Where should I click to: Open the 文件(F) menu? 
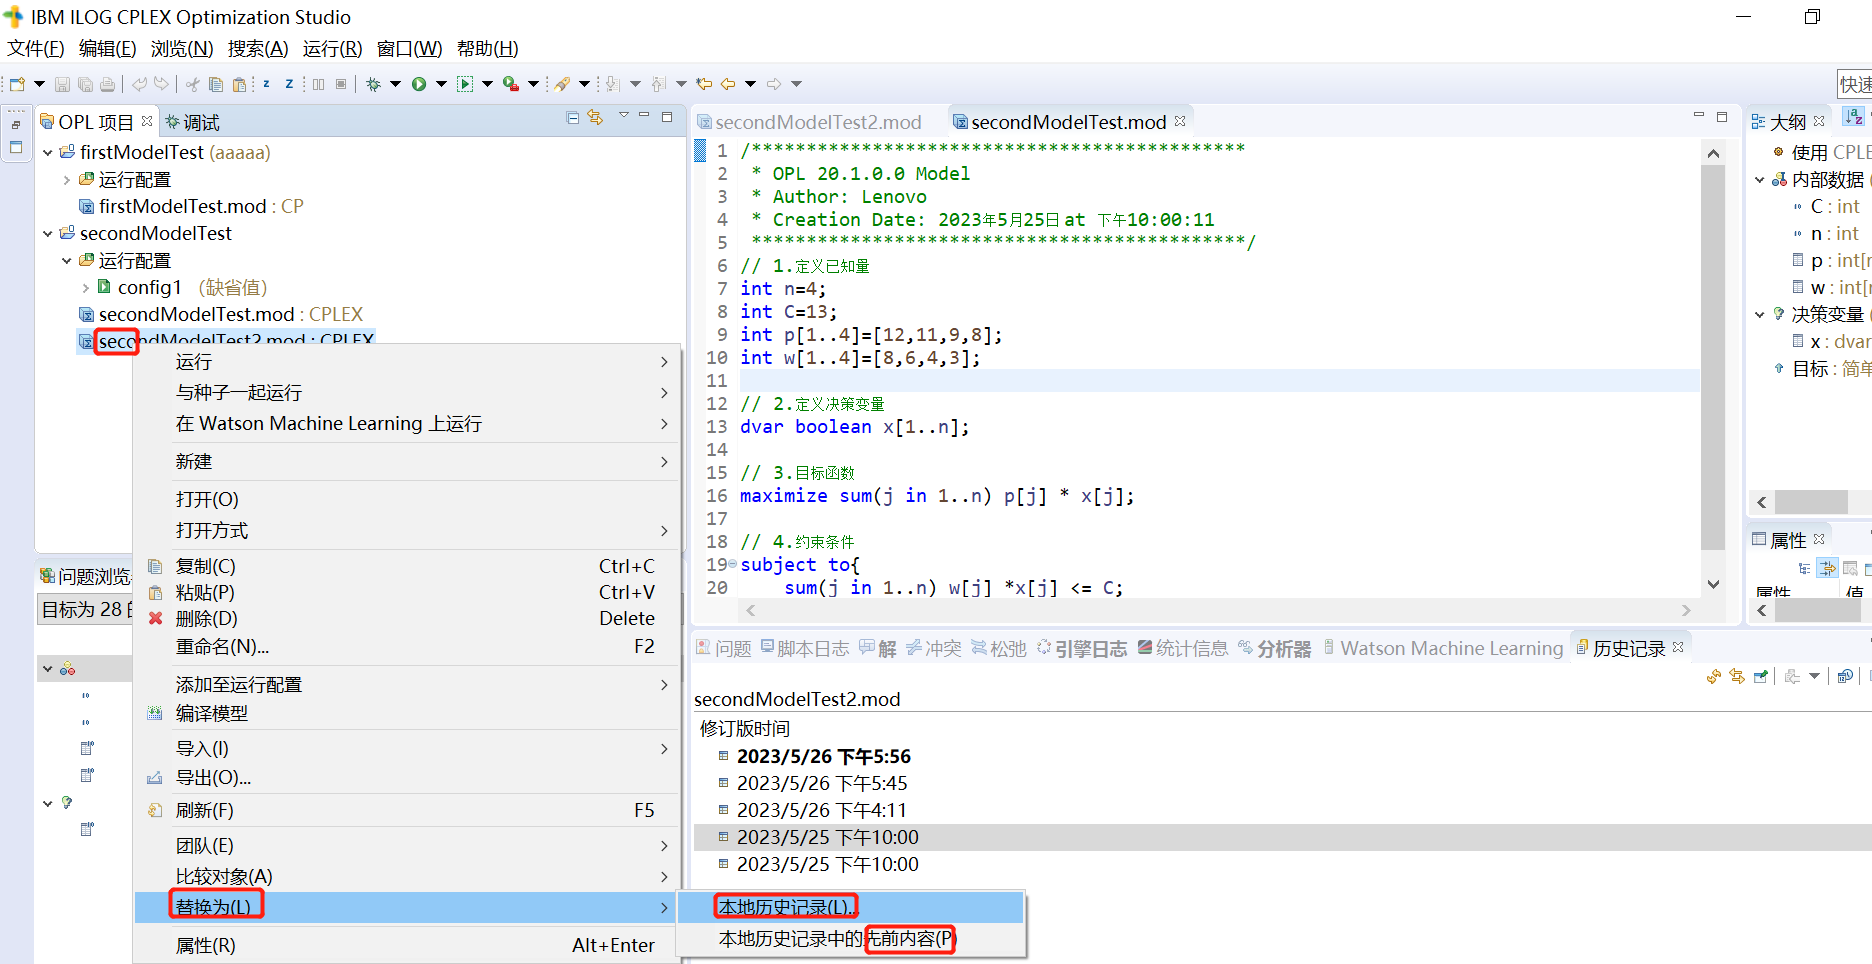coord(36,49)
